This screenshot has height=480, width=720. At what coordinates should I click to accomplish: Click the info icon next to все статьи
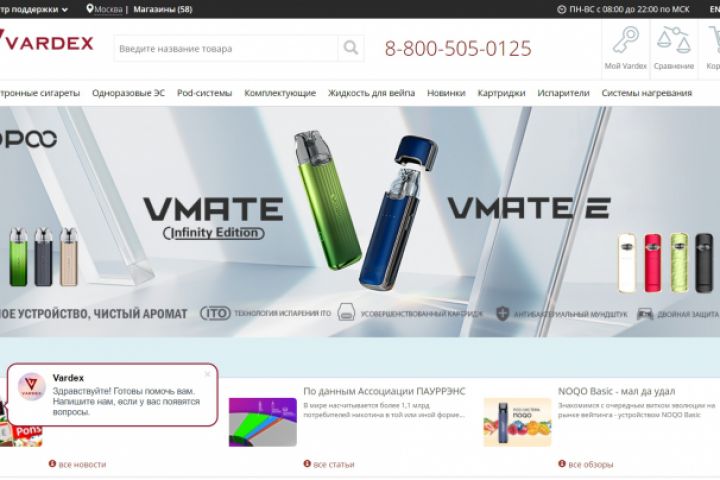coord(307,463)
